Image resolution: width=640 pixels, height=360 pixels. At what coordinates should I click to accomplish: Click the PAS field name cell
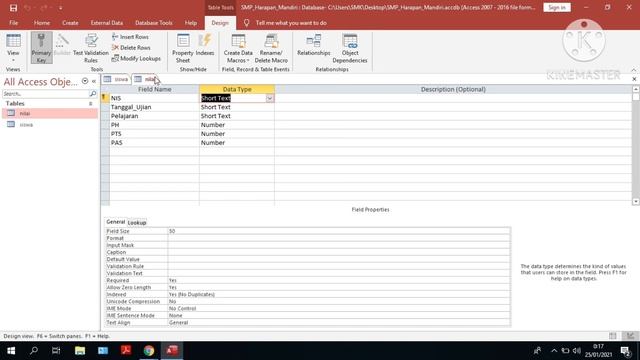(x=154, y=143)
